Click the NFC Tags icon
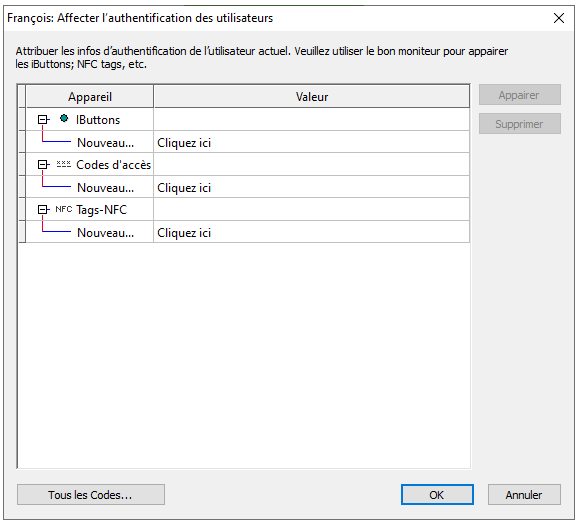 pyautogui.click(x=63, y=209)
